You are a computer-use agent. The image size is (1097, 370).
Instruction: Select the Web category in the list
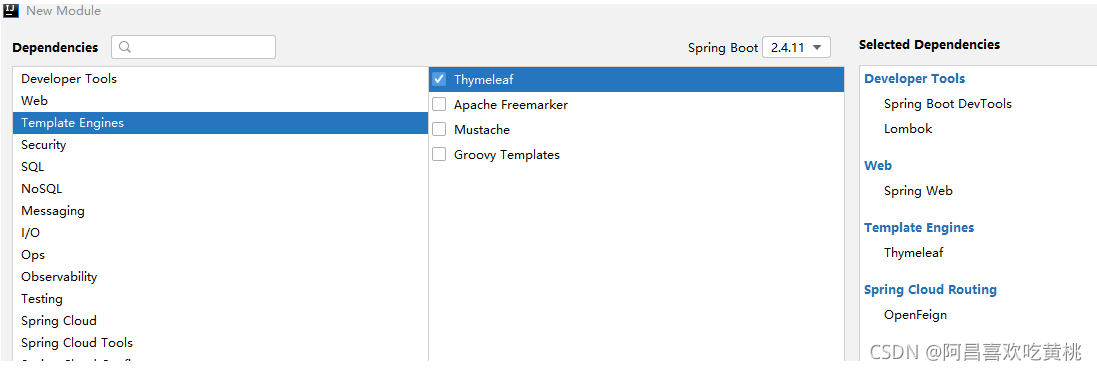(220, 101)
